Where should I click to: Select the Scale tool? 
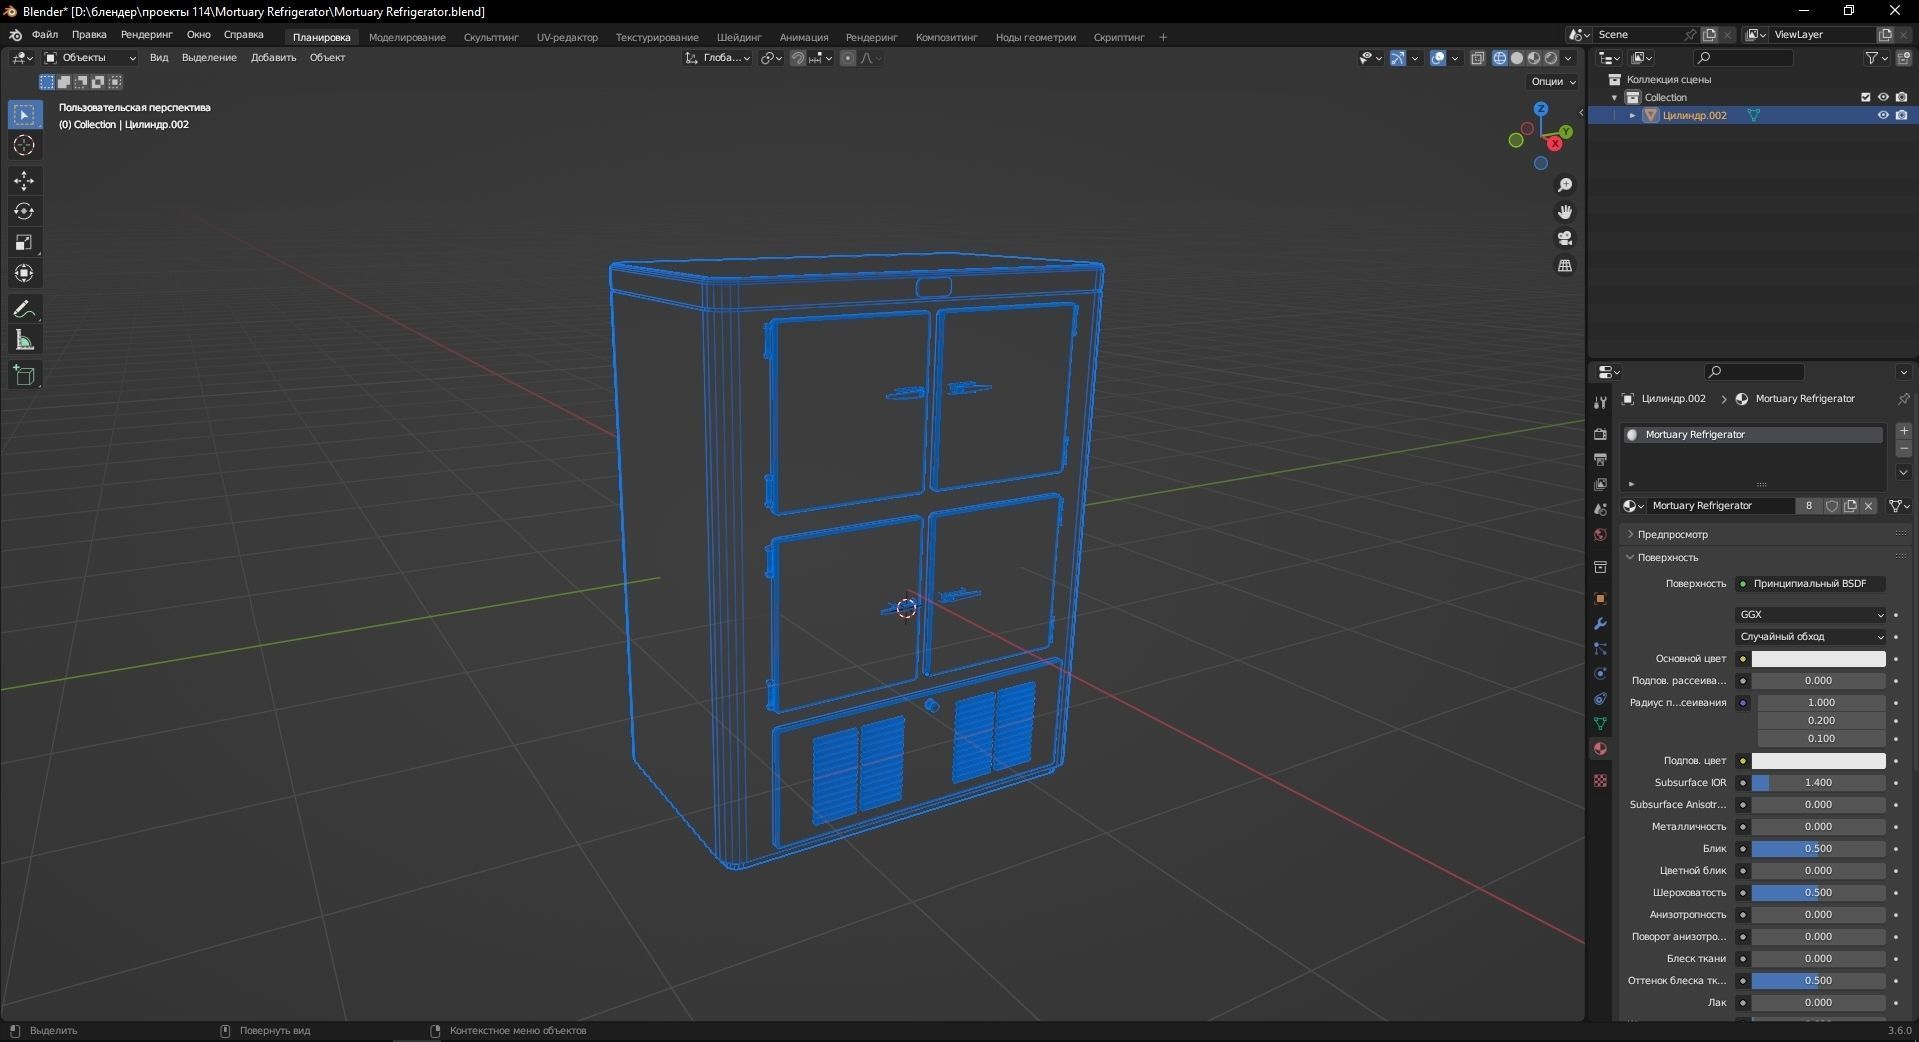pyautogui.click(x=24, y=243)
